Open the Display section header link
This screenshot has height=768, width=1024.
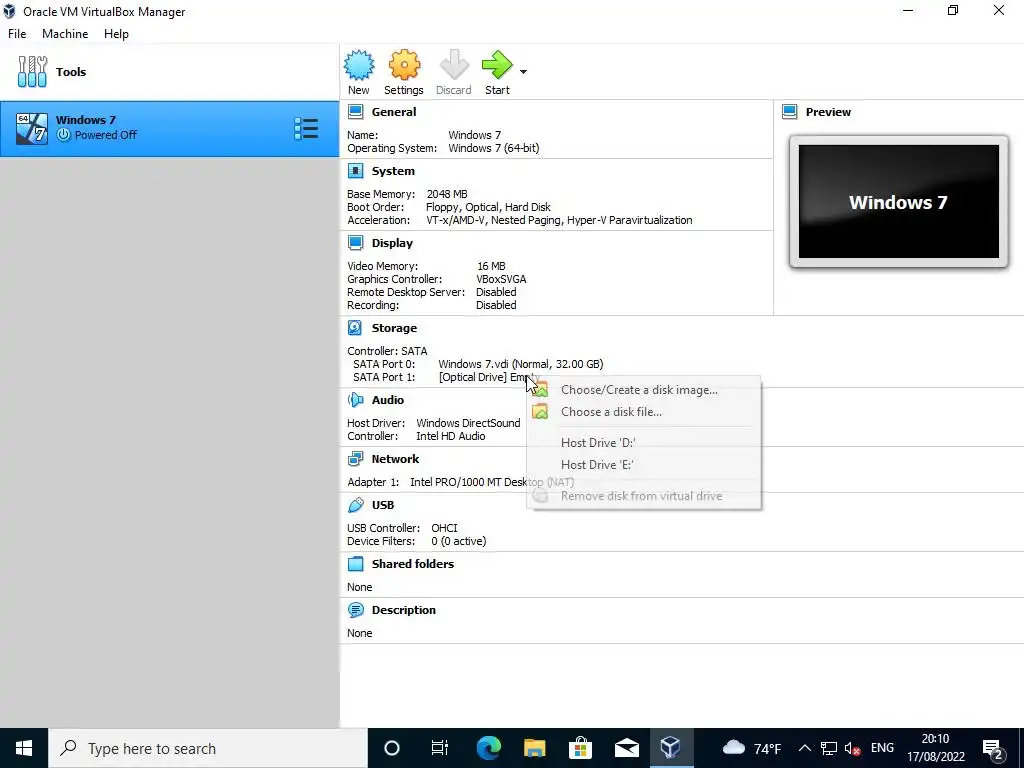(392, 243)
